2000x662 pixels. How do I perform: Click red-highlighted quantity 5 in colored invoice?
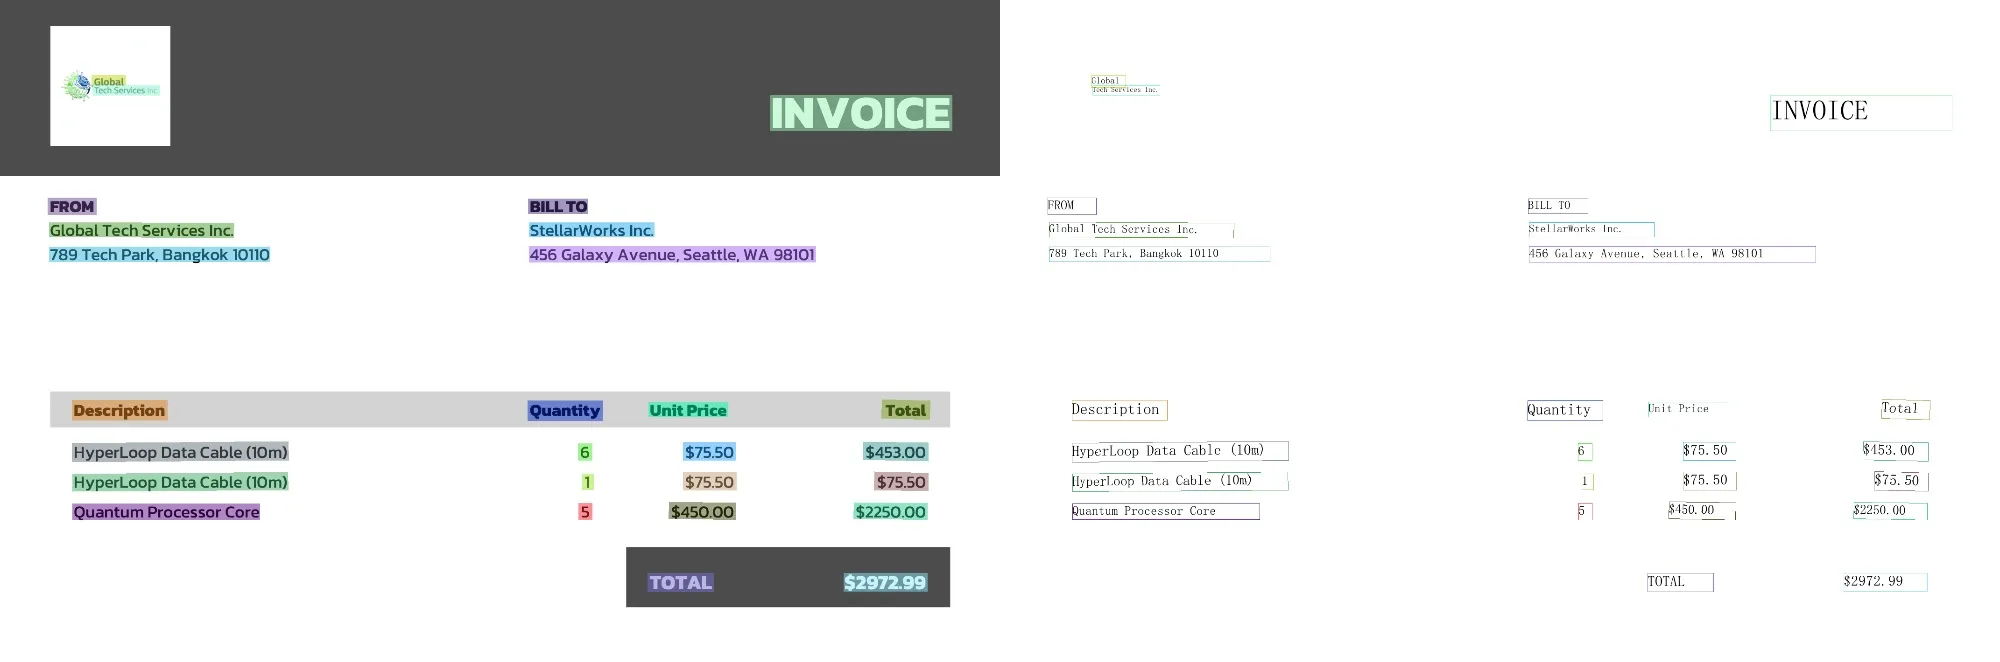[585, 512]
